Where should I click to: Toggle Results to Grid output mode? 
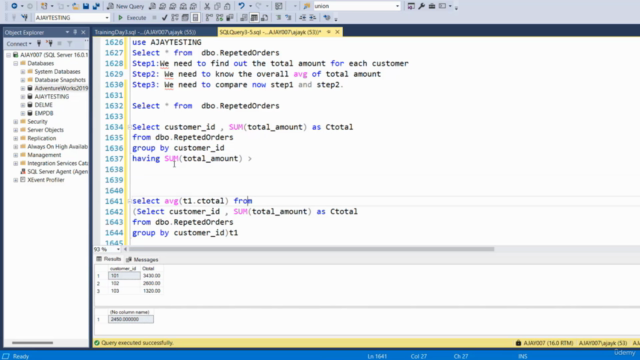[x=254, y=18]
